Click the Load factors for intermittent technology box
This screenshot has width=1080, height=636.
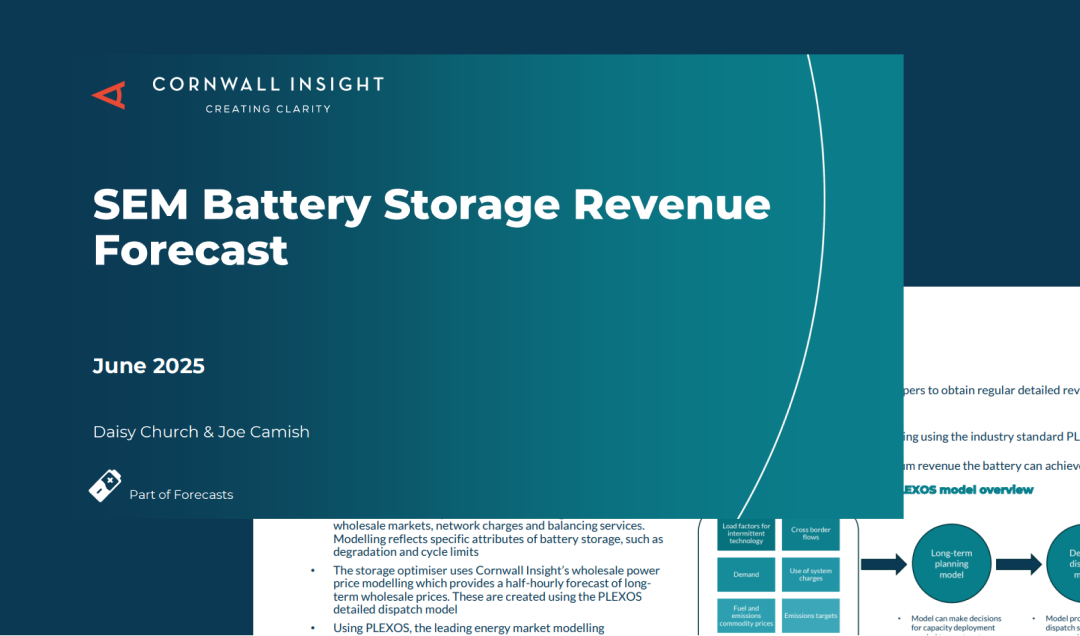[746, 534]
